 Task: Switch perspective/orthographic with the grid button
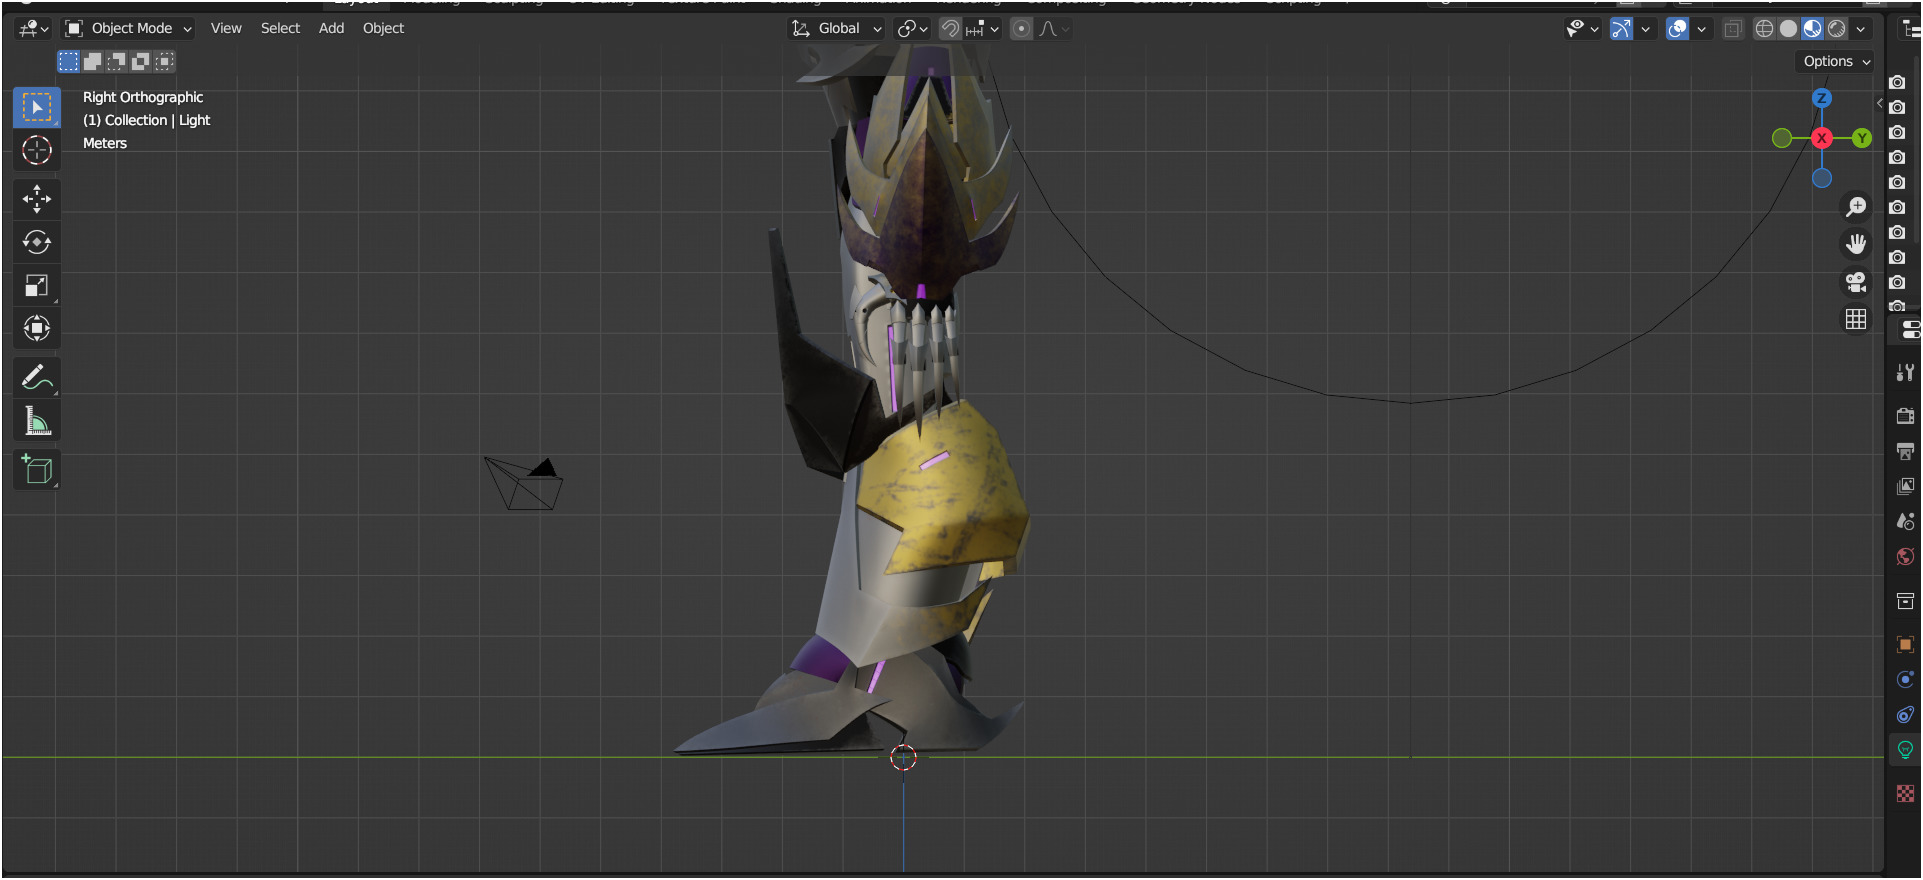[x=1856, y=319]
